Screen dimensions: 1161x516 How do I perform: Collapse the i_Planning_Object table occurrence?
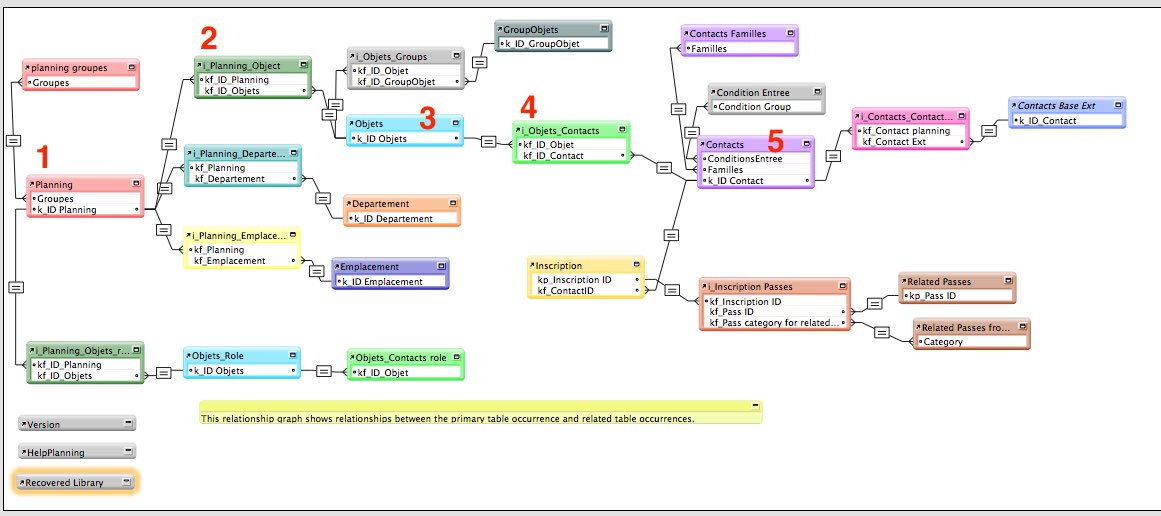click(304, 65)
